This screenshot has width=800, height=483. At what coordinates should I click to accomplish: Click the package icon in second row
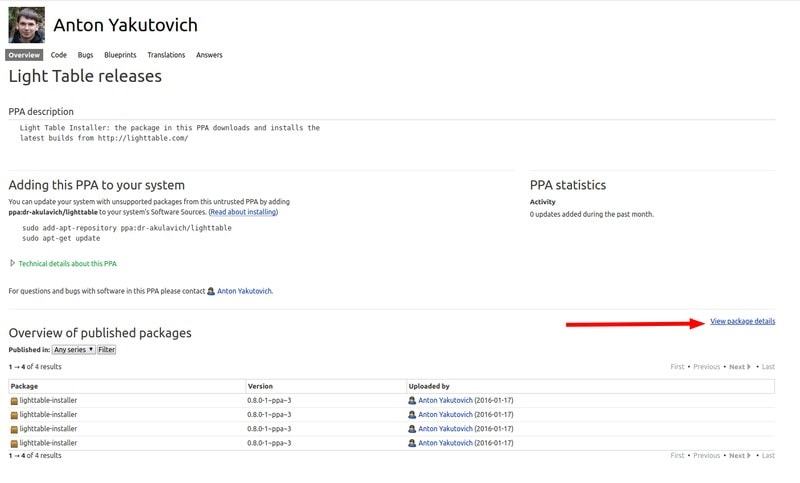click(x=14, y=415)
